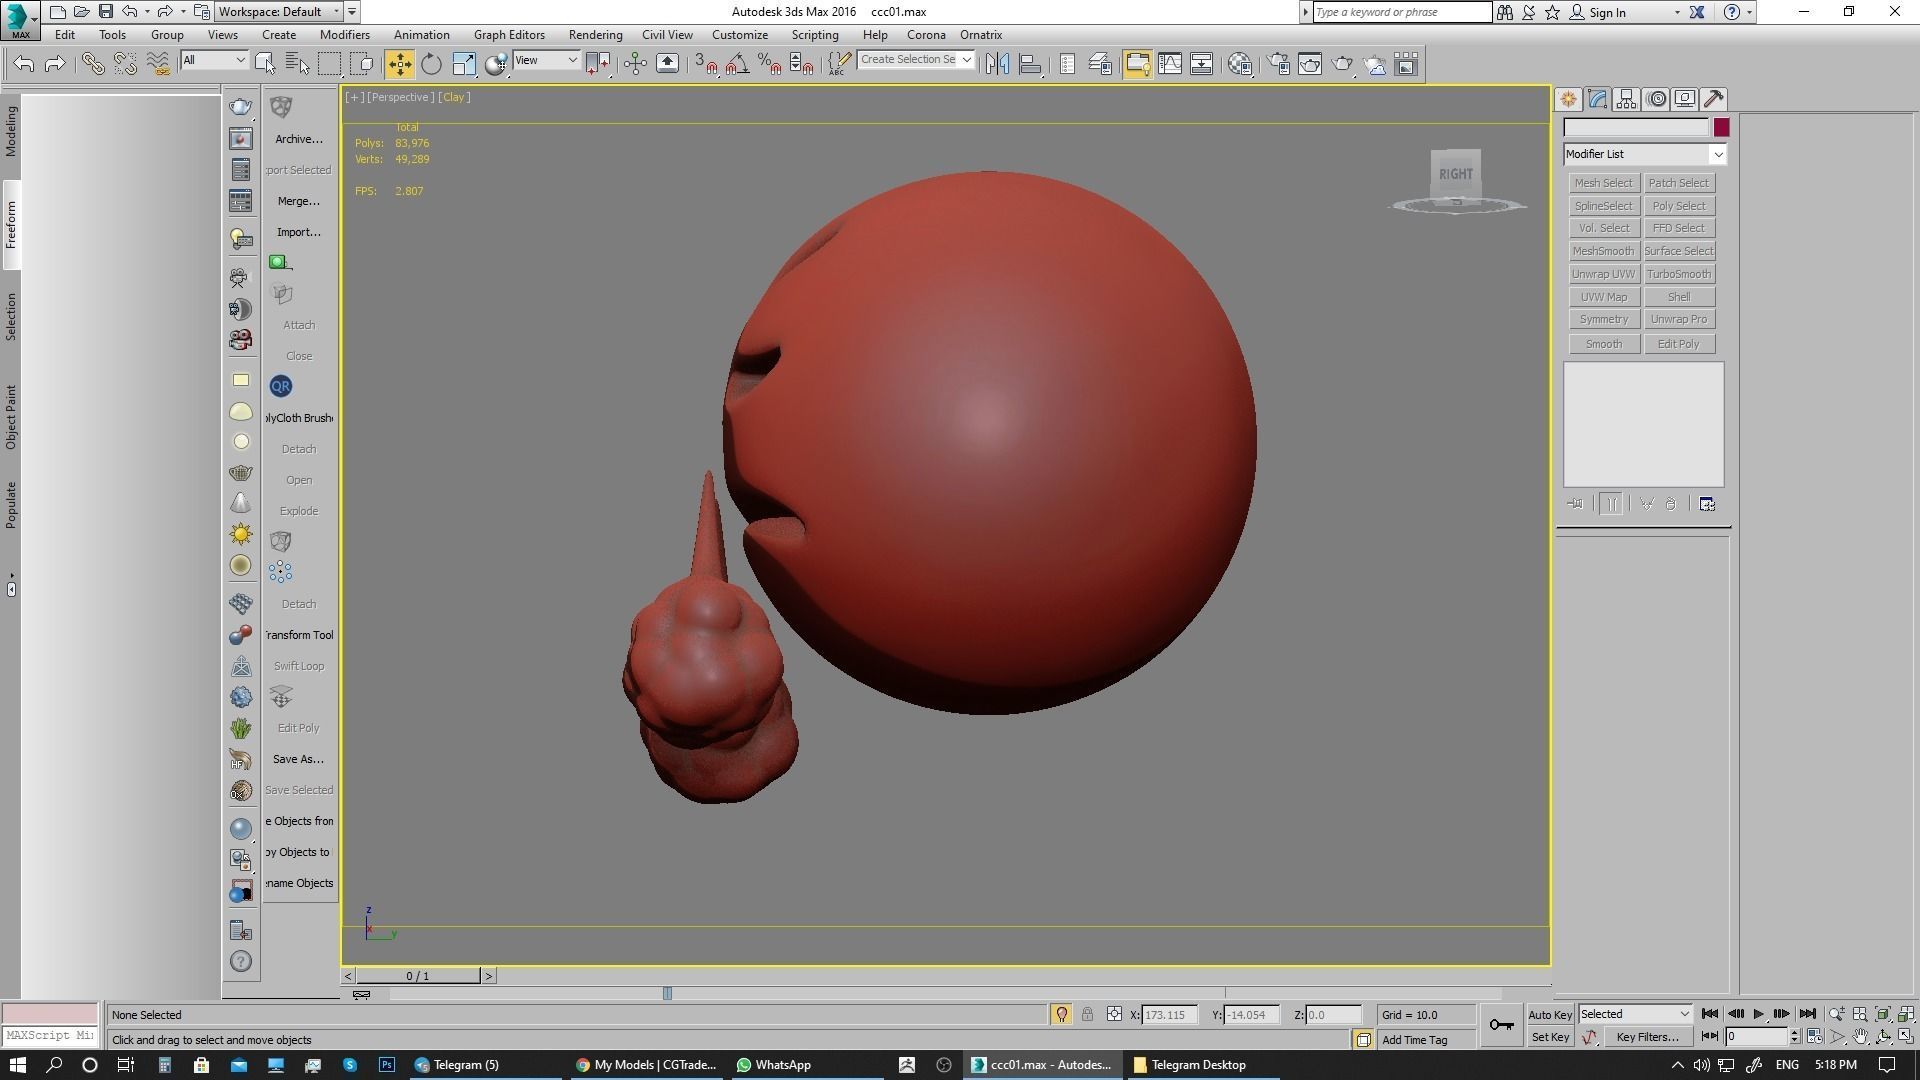Open the Motion command panel tab

(x=1656, y=99)
